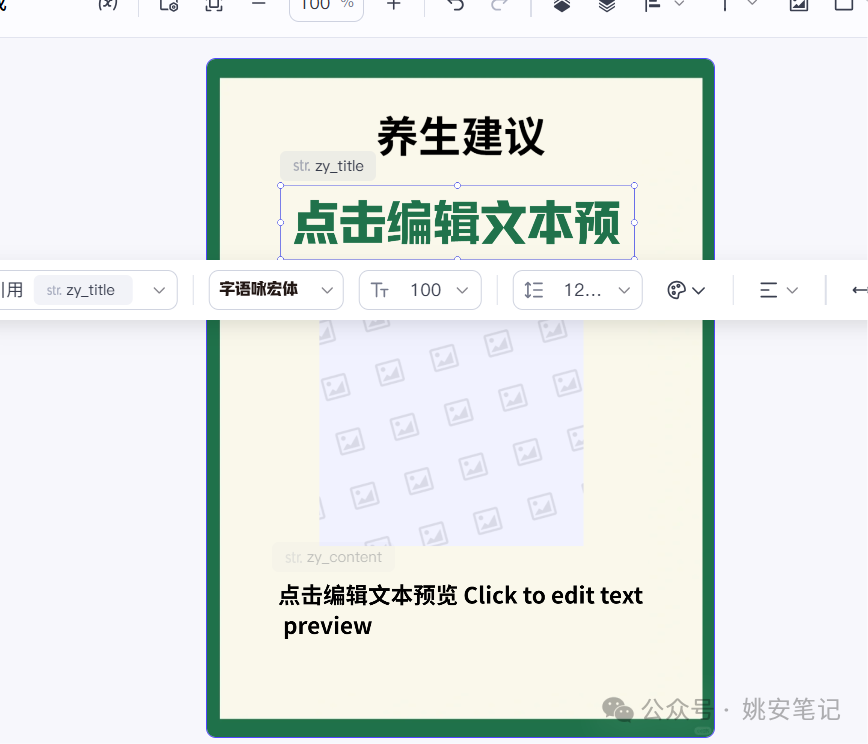Zoom in with the plus button
The height and width of the screenshot is (744, 868).
tap(394, 4)
